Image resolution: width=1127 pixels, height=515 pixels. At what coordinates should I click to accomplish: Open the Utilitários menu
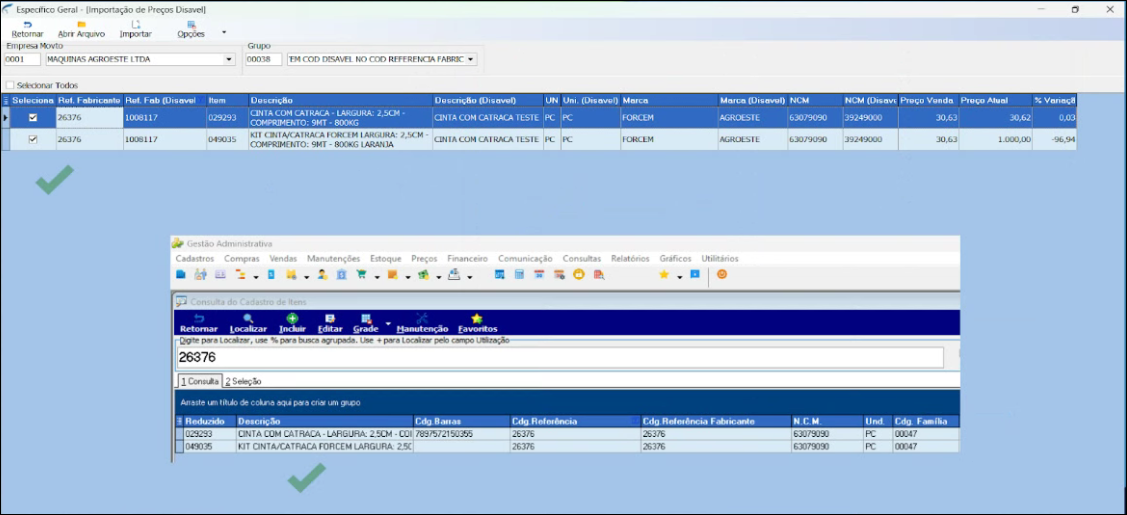pyautogui.click(x=719, y=259)
